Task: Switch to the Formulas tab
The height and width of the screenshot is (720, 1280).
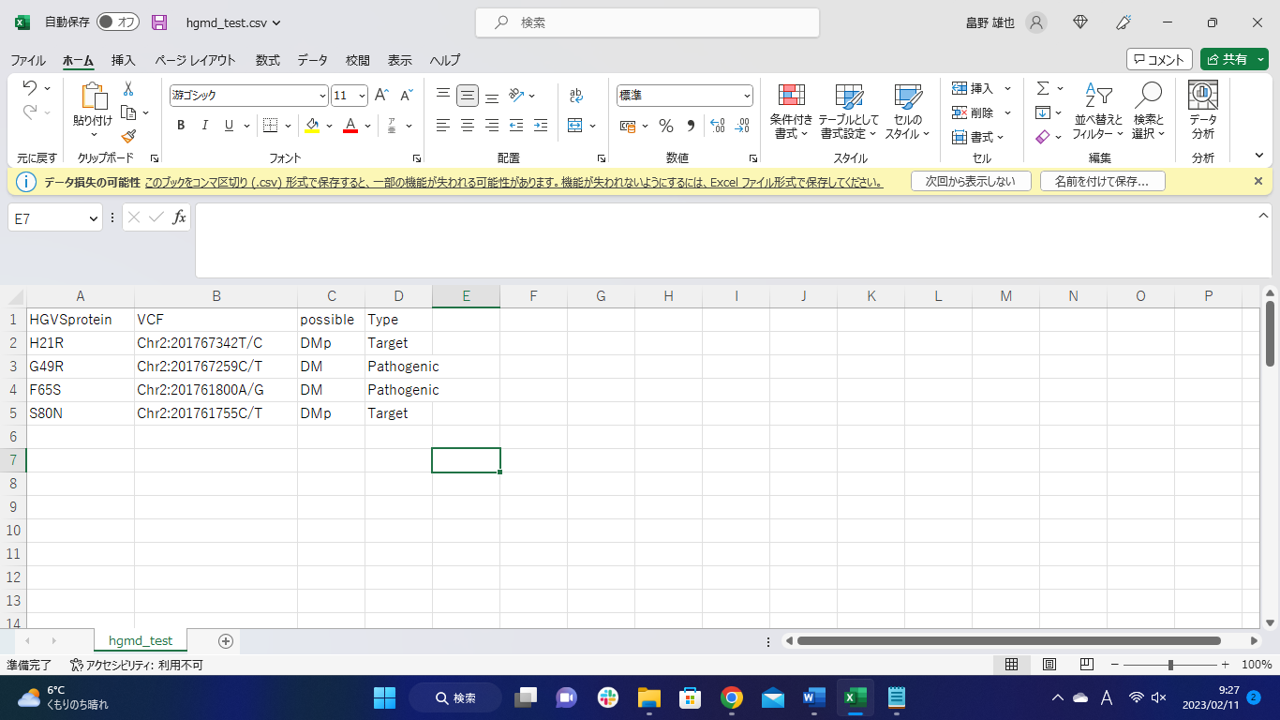Action: (x=267, y=60)
